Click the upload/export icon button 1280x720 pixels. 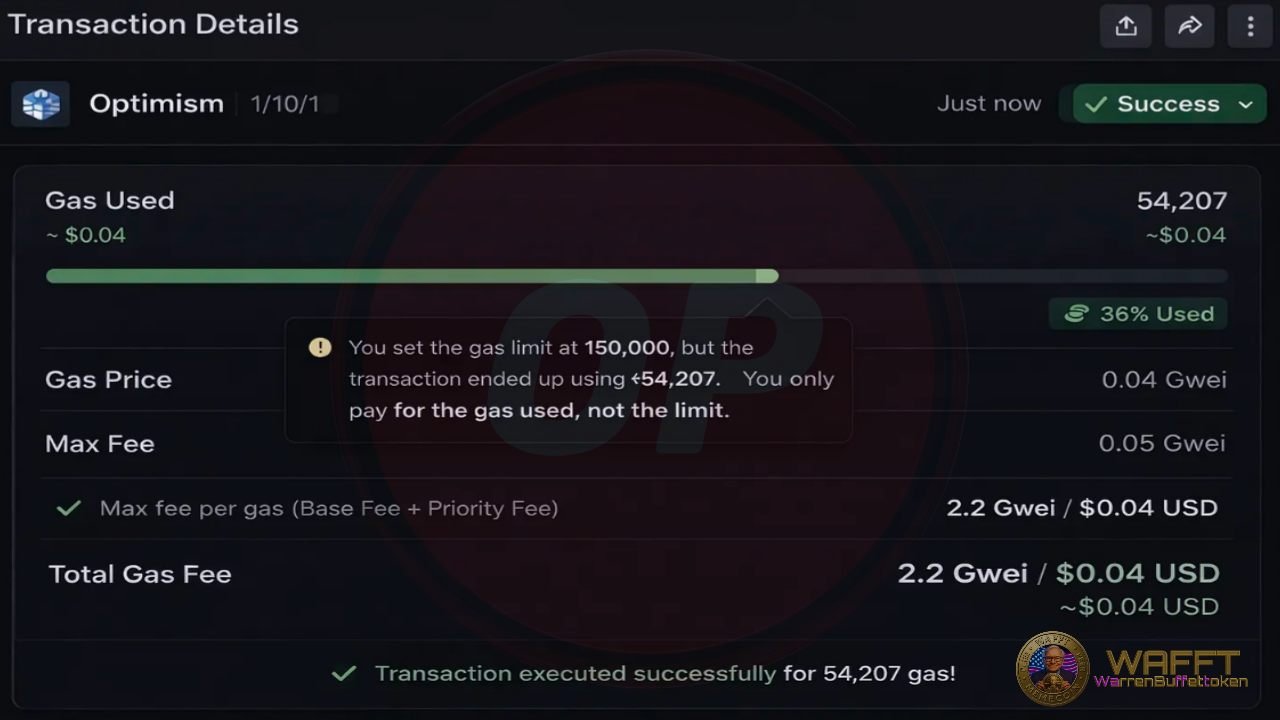(x=1126, y=27)
